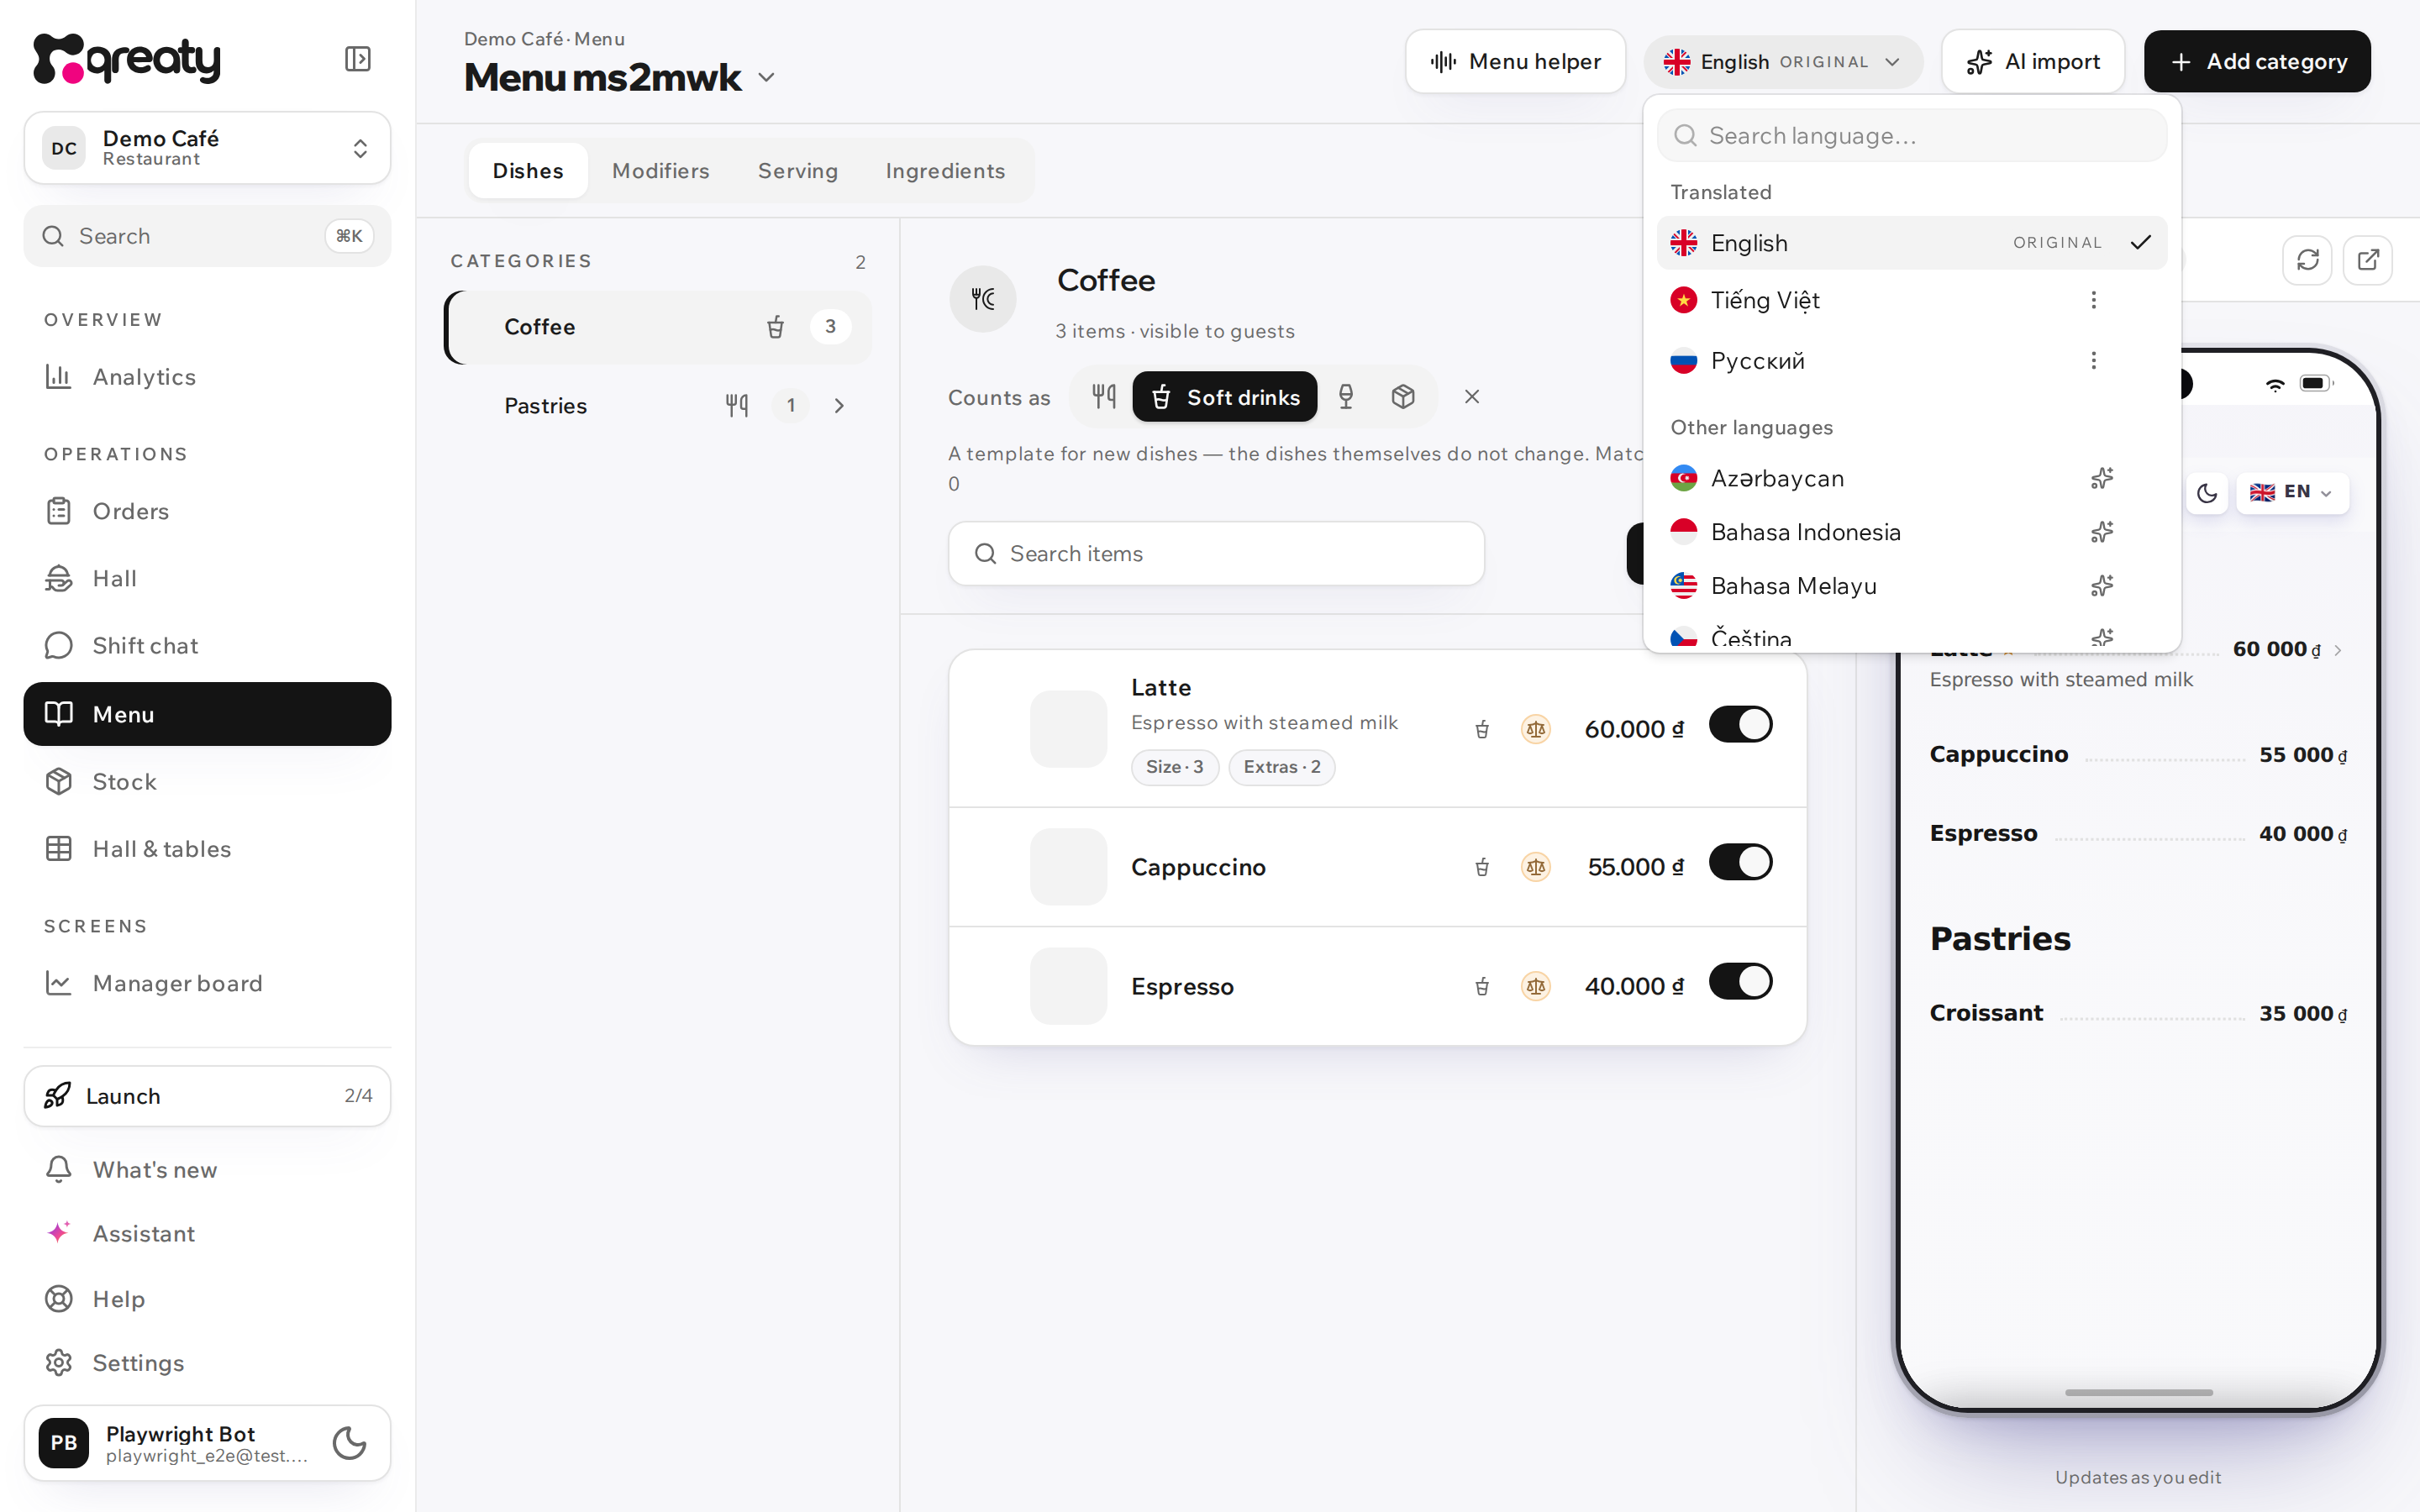Close the English language dropdown
2420x1512 pixels.
(x=1783, y=62)
